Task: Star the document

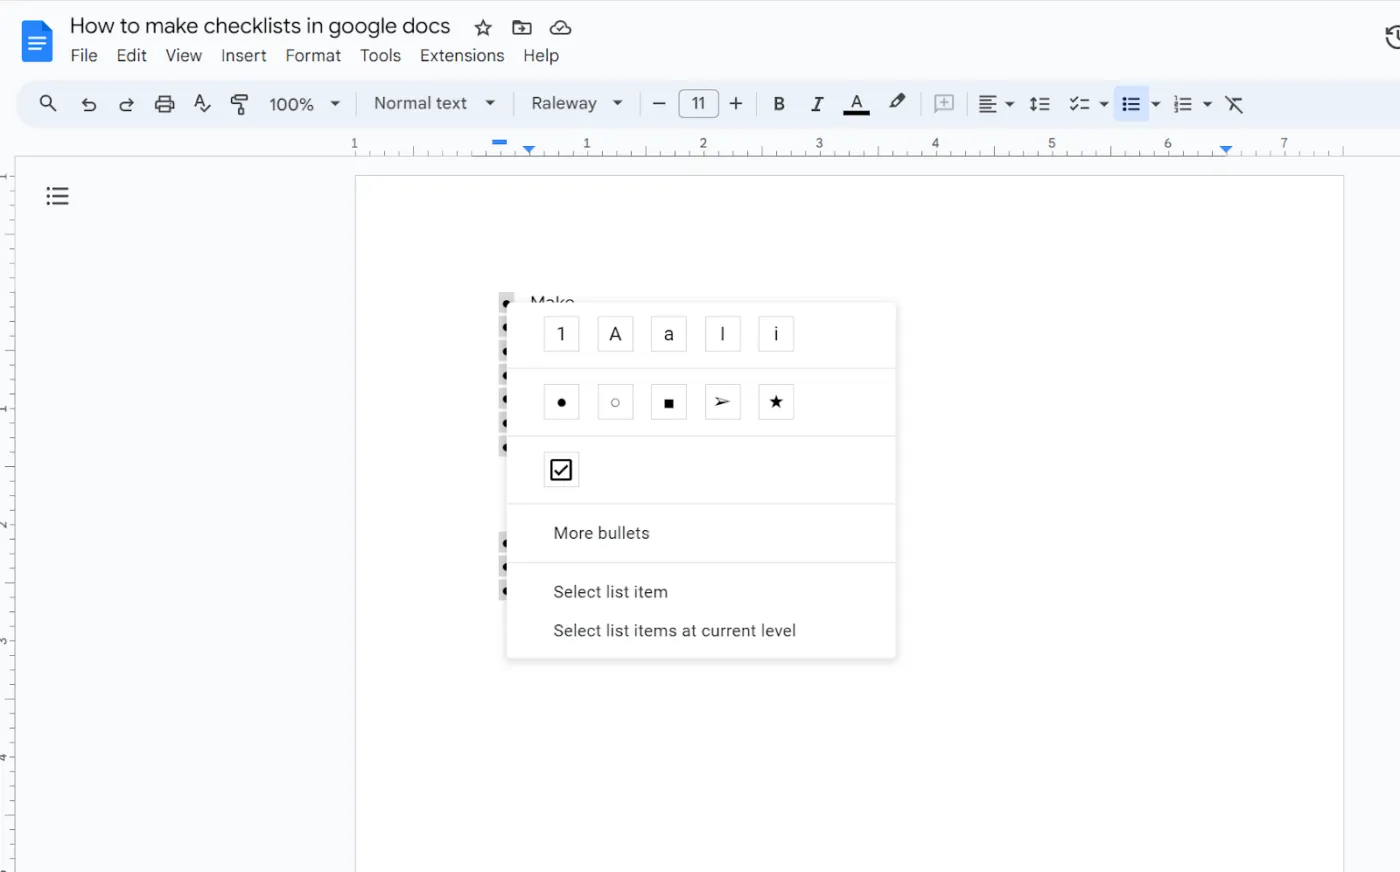Action: (483, 27)
